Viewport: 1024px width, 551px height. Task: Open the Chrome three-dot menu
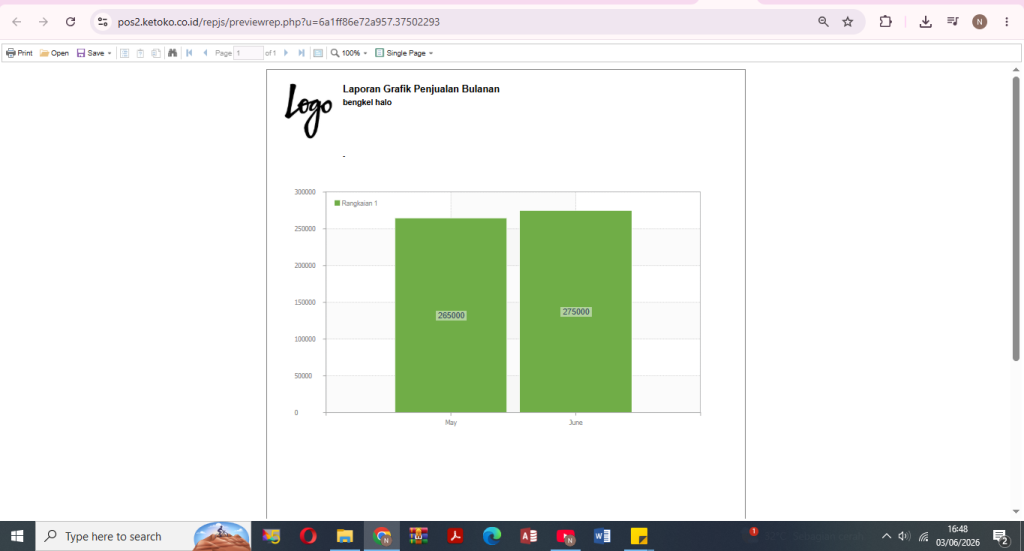tap(1006, 22)
